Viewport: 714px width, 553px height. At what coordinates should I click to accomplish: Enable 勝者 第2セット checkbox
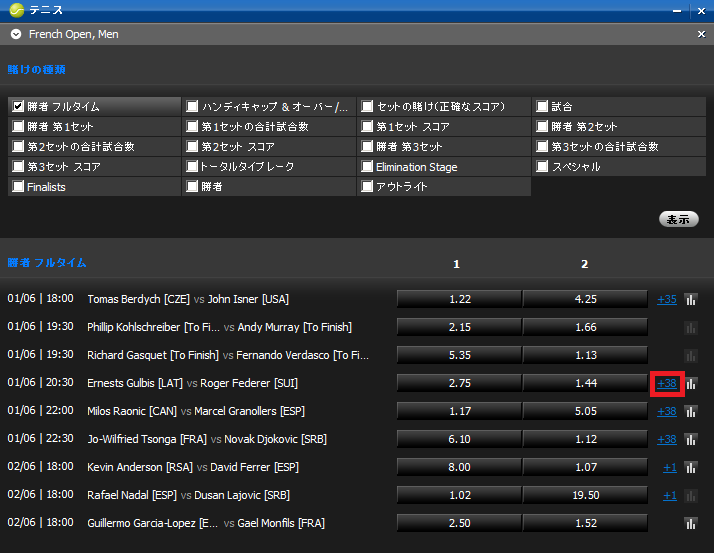542,126
